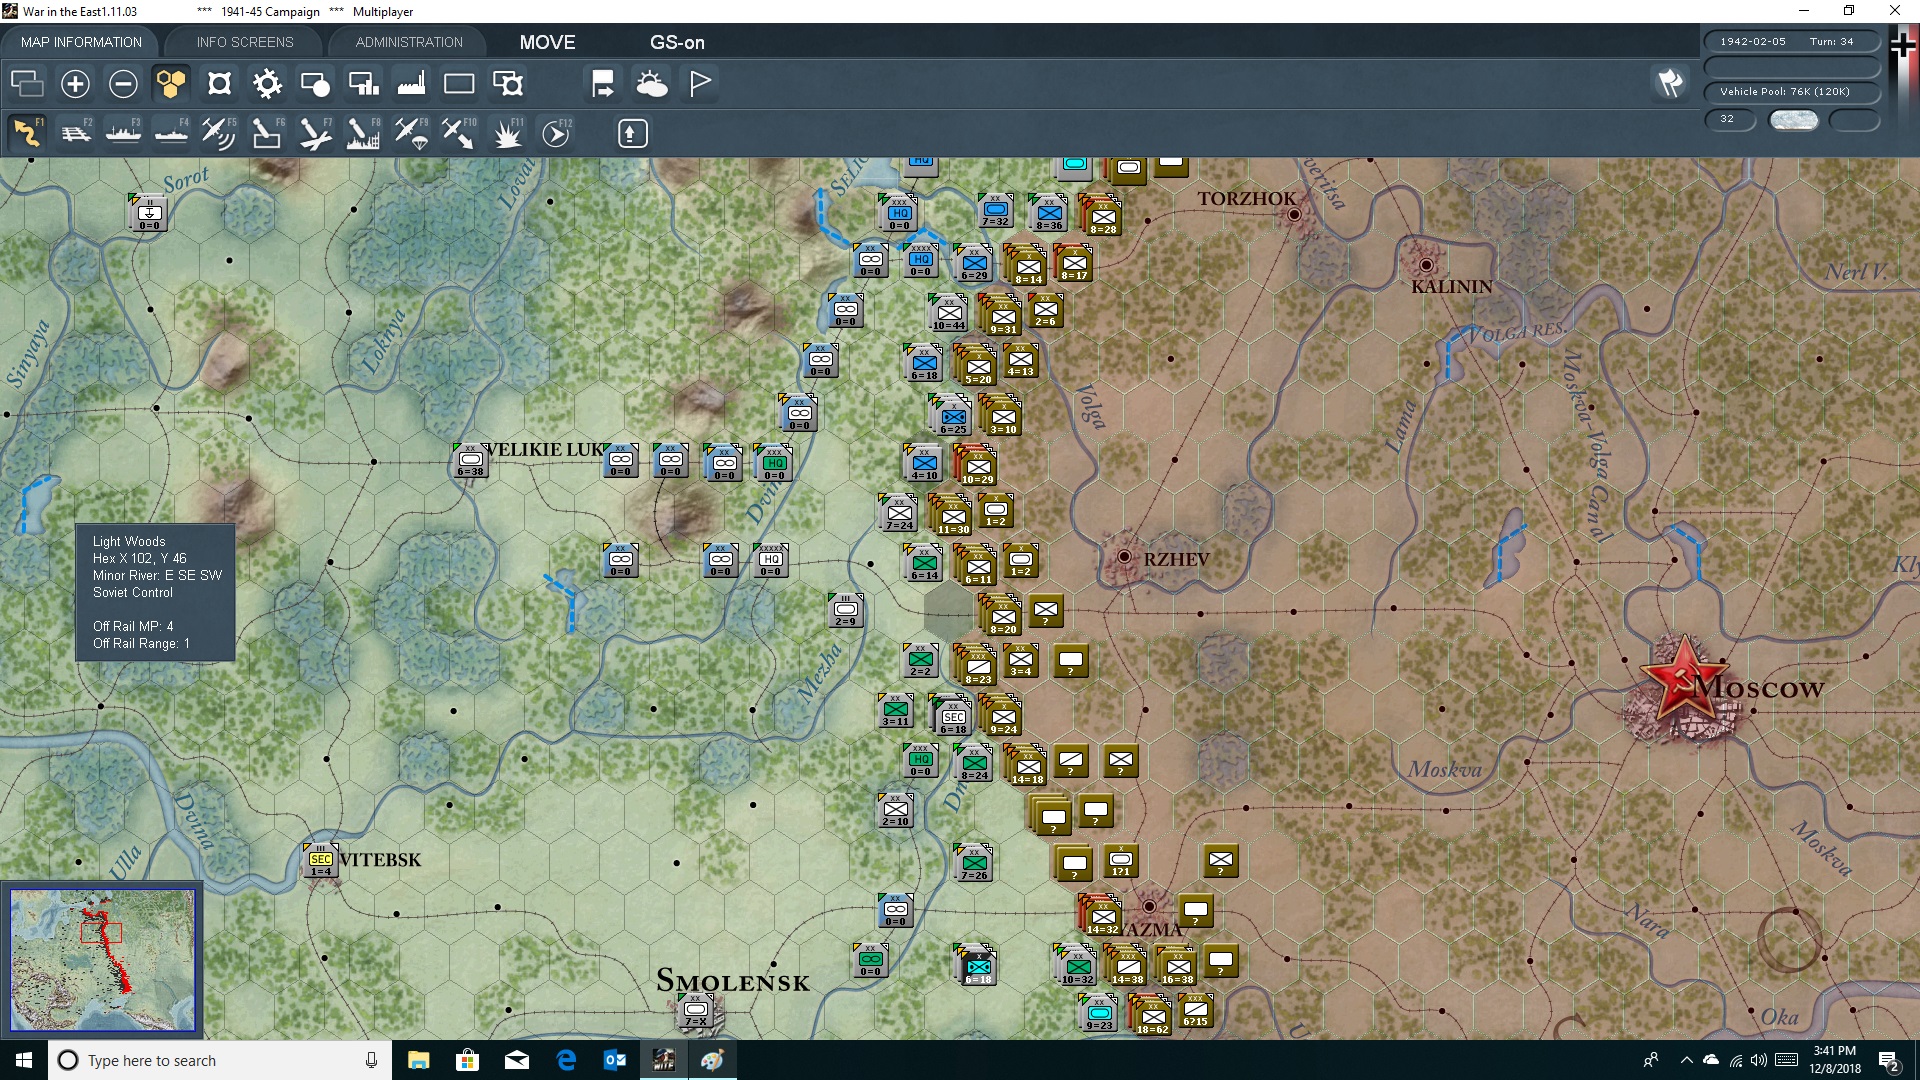Select the F9 air transport mode
Screen dimensions: 1920x1080
[x=411, y=133]
